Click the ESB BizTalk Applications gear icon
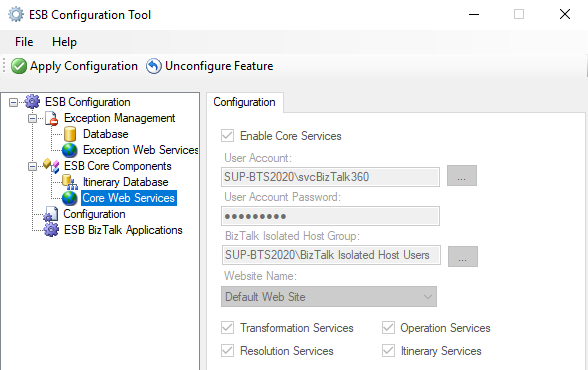This screenshot has height=370, width=588. (51, 230)
